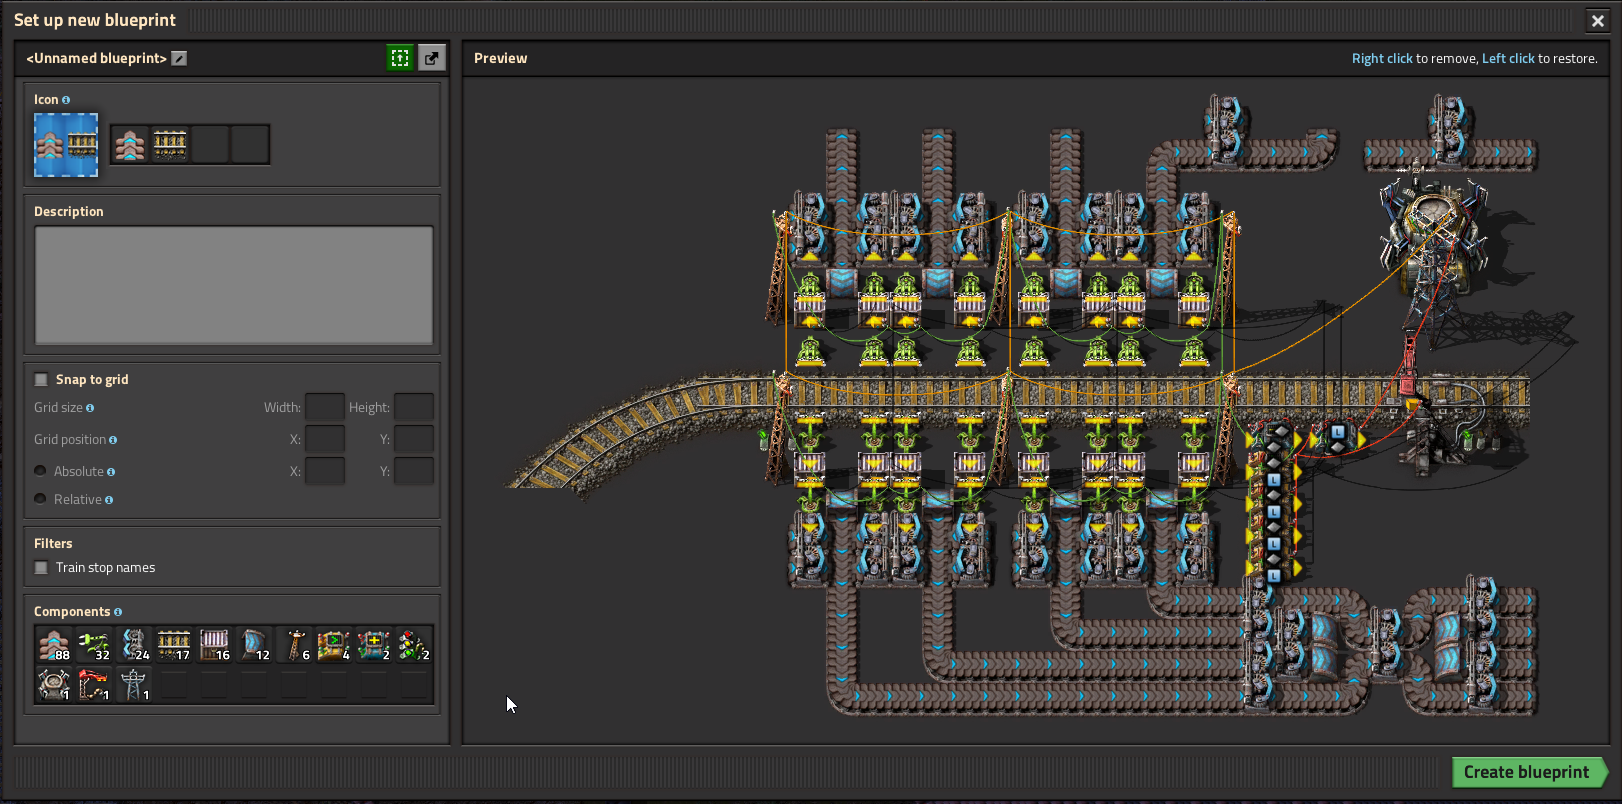
Task: Click the rename blueprint pencil icon
Action: coord(179,58)
